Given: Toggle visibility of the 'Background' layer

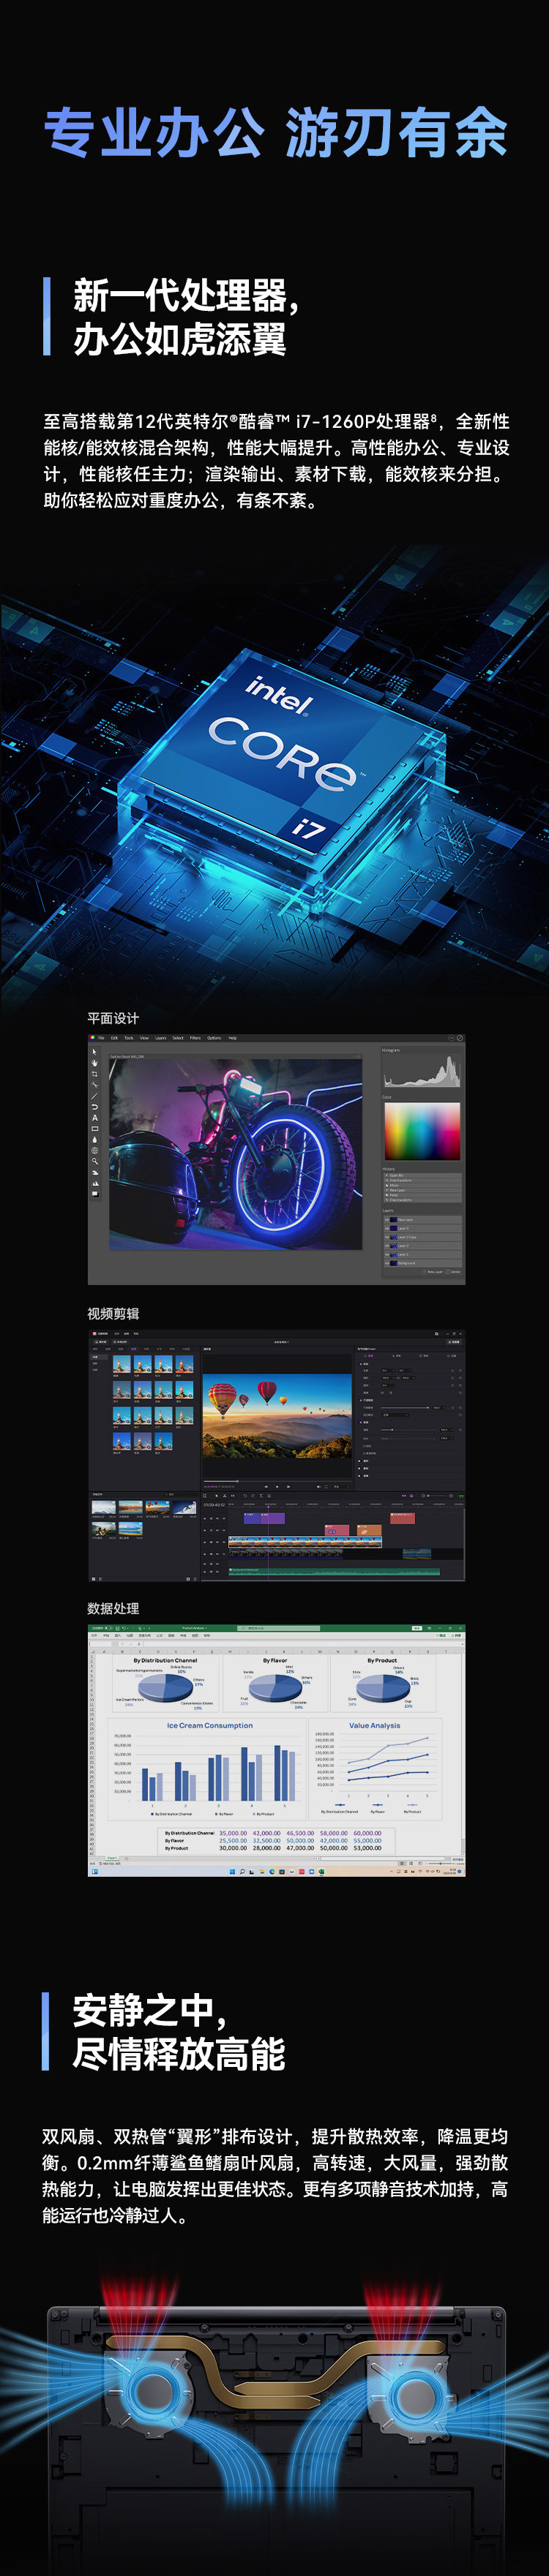Looking at the screenshot, I should pos(387,1263).
